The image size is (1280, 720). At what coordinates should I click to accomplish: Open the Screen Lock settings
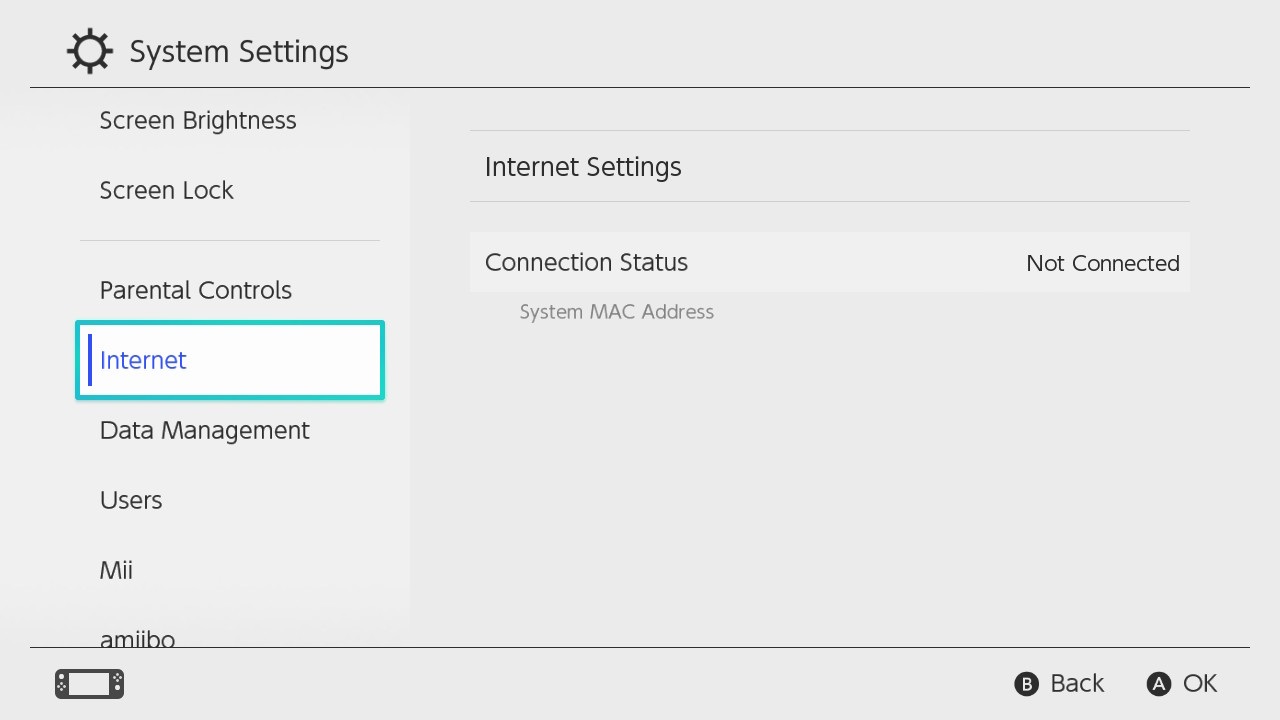tap(167, 191)
